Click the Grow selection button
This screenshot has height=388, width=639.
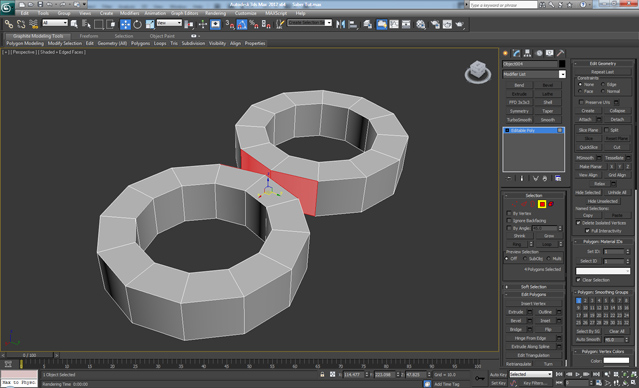pyautogui.click(x=549, y=236)
